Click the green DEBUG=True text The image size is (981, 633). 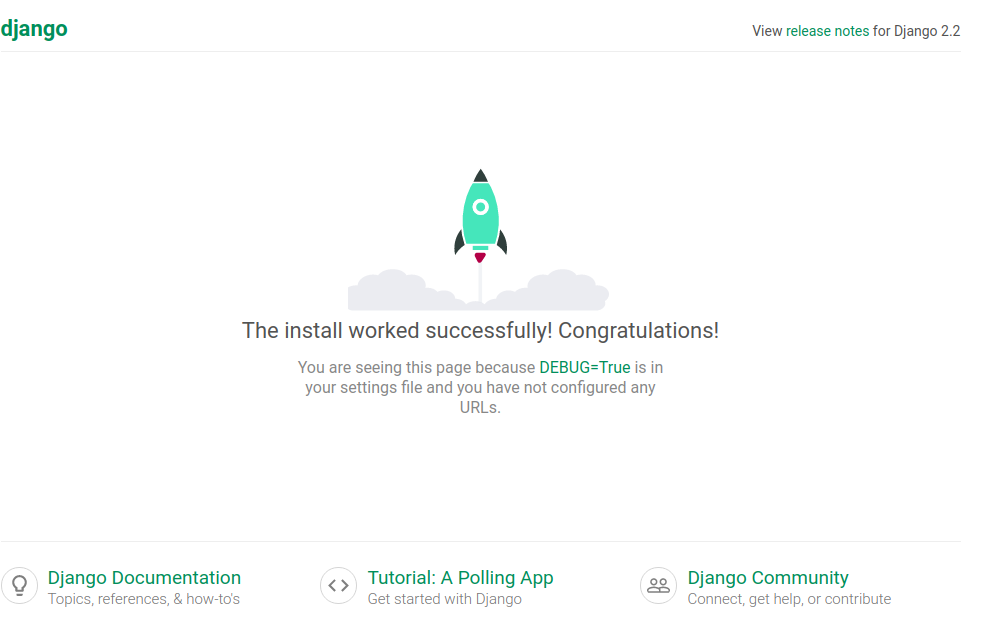tap(585, 368)
